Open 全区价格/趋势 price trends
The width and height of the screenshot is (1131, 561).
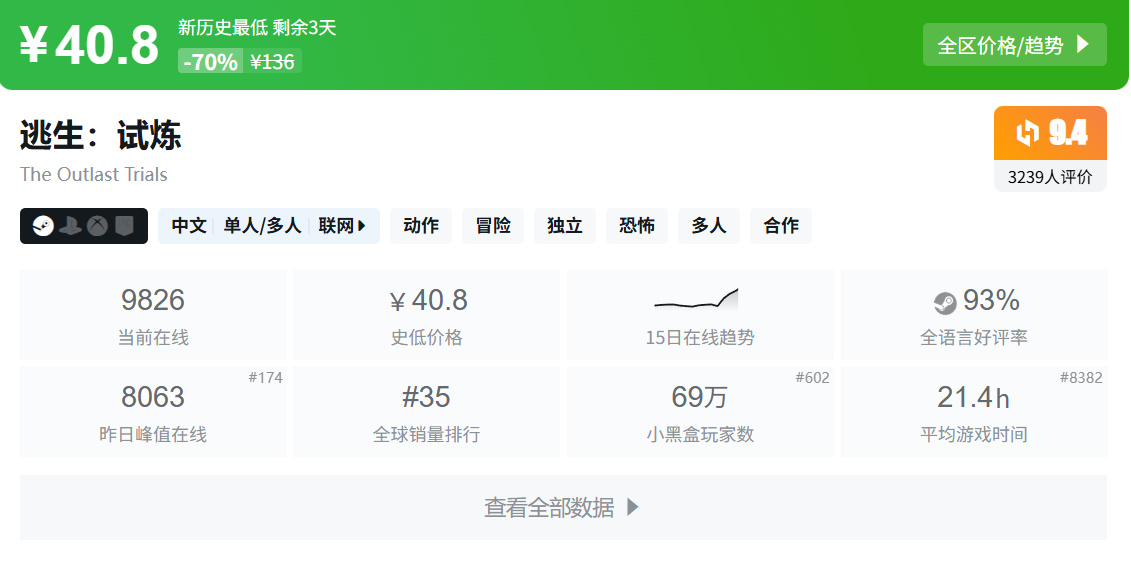(1015, 45)
